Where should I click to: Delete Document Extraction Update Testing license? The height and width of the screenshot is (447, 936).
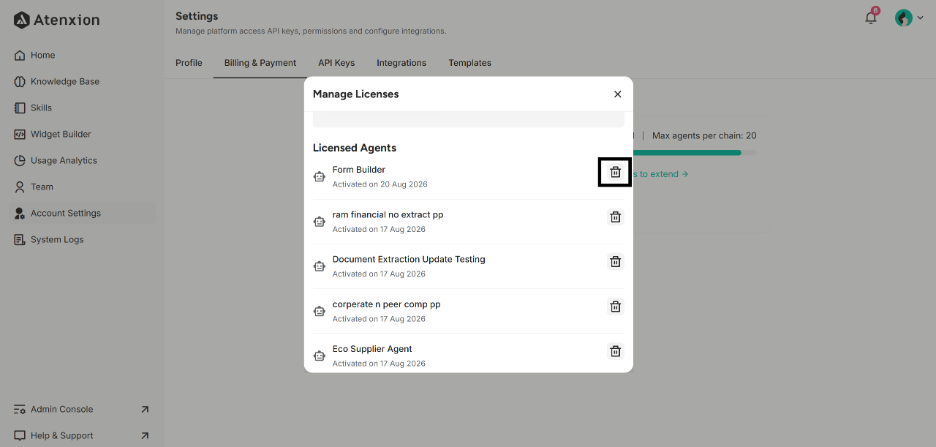[615, 261]
